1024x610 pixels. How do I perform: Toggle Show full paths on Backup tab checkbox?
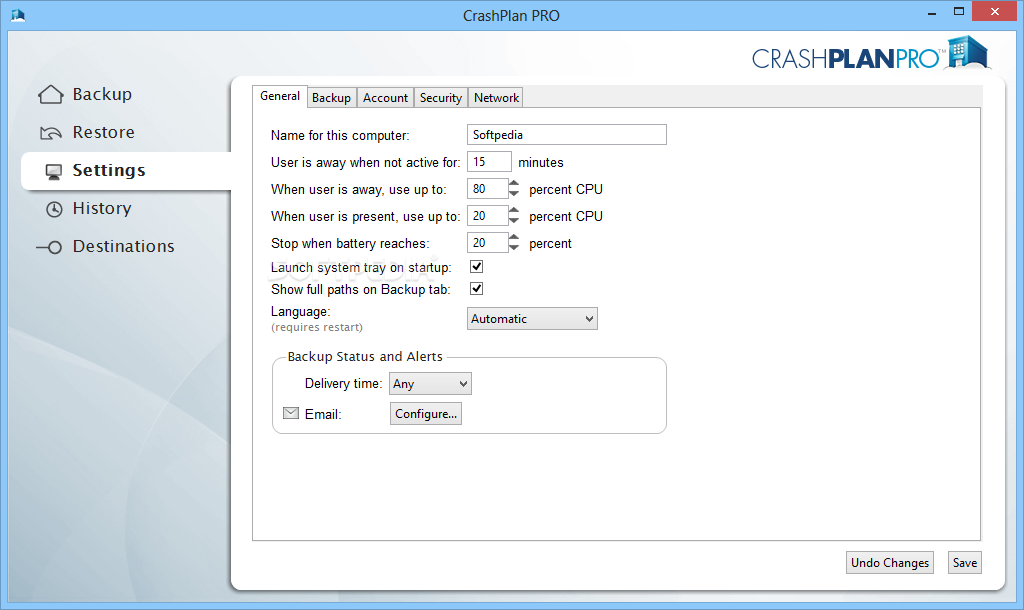[x=477, y=289]
